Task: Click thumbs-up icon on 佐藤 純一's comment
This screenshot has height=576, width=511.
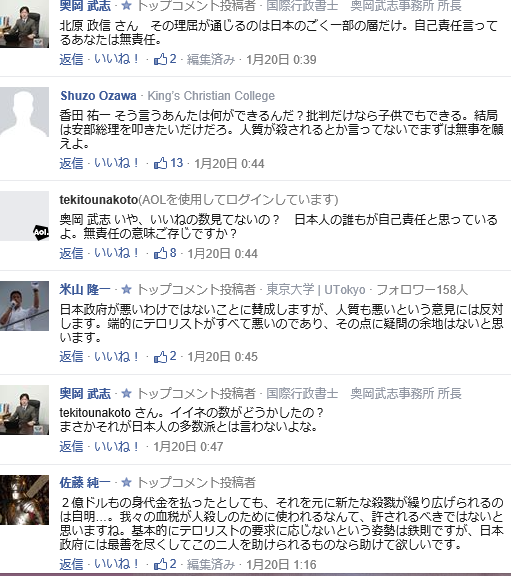Action: click(161, 564)
